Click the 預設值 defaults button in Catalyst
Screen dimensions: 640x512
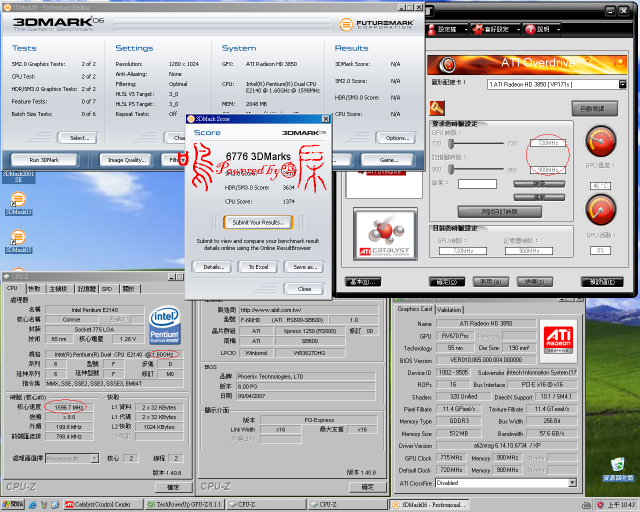pos(602,282)
